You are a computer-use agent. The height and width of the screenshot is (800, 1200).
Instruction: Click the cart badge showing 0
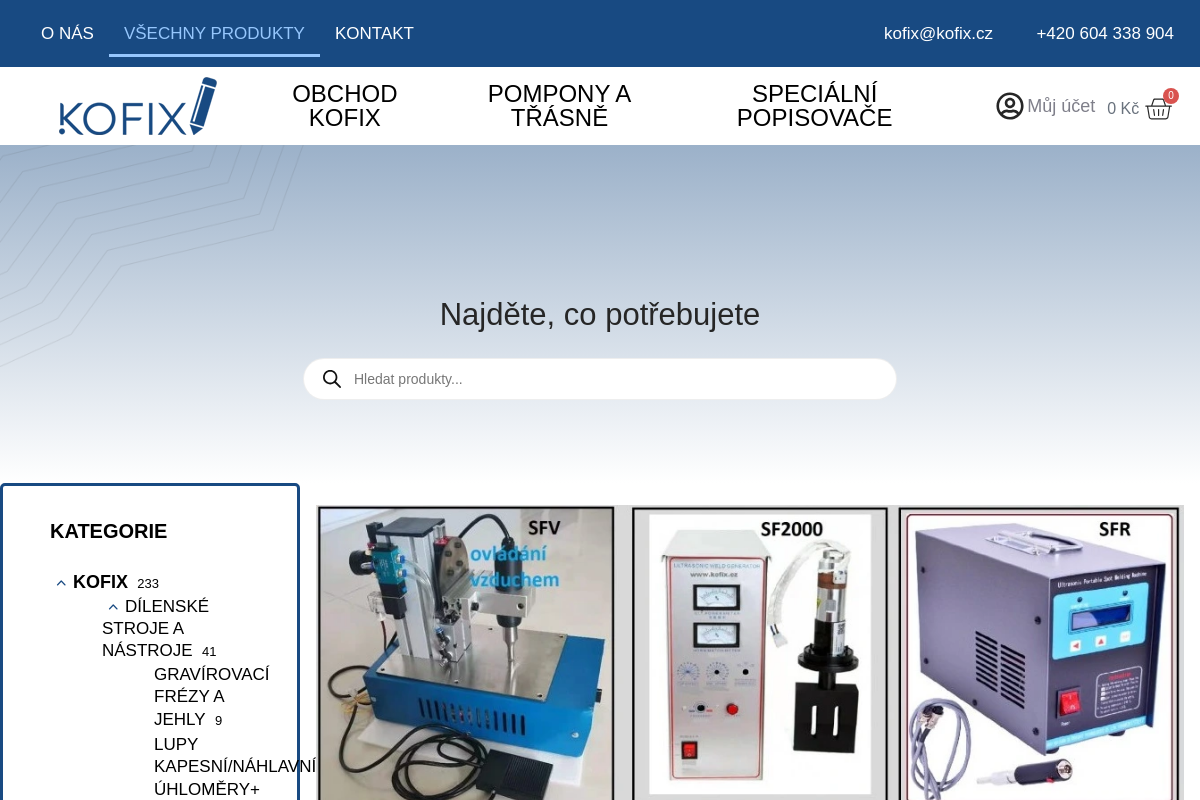[1171, 96]
